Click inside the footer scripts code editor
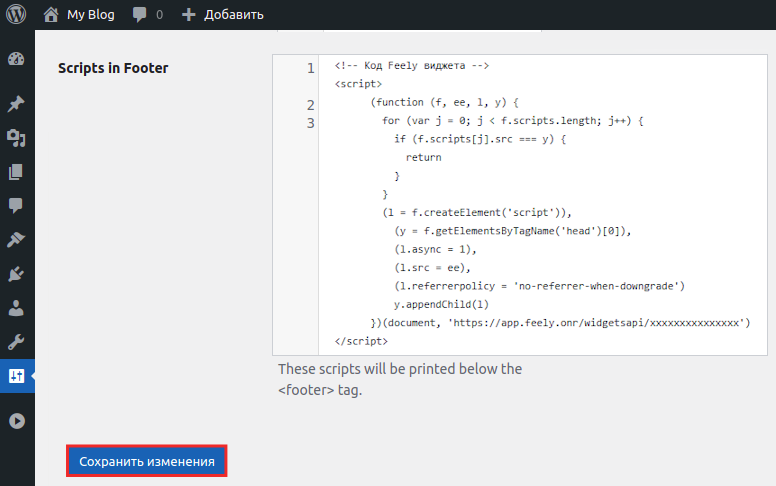Screen dimensions: 776x486 (520, 205)
